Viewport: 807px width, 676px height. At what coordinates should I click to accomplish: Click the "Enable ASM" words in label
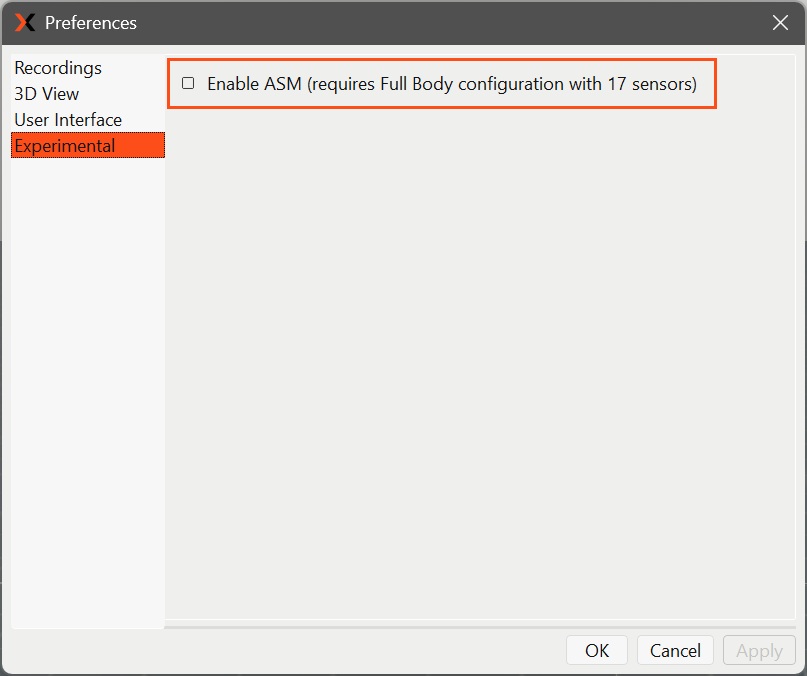click(254, 84)
